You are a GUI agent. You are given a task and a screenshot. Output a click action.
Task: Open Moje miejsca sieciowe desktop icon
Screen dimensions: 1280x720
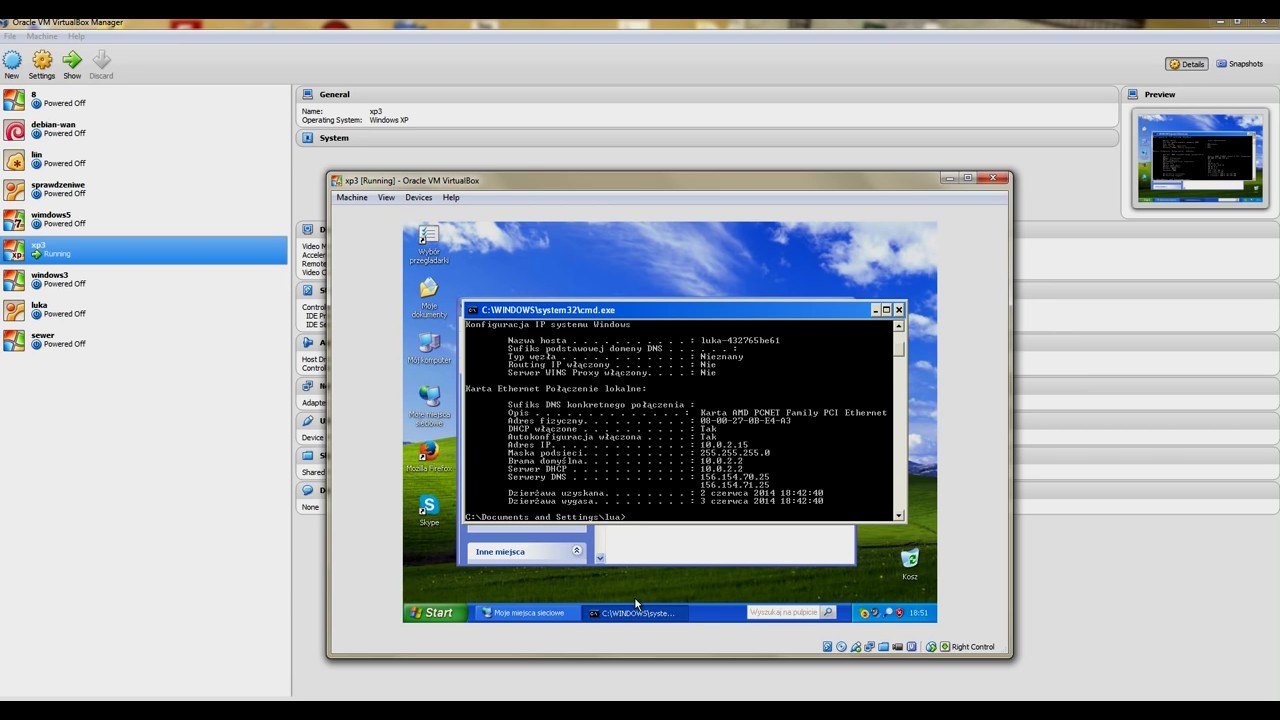(x=429, y=396)
